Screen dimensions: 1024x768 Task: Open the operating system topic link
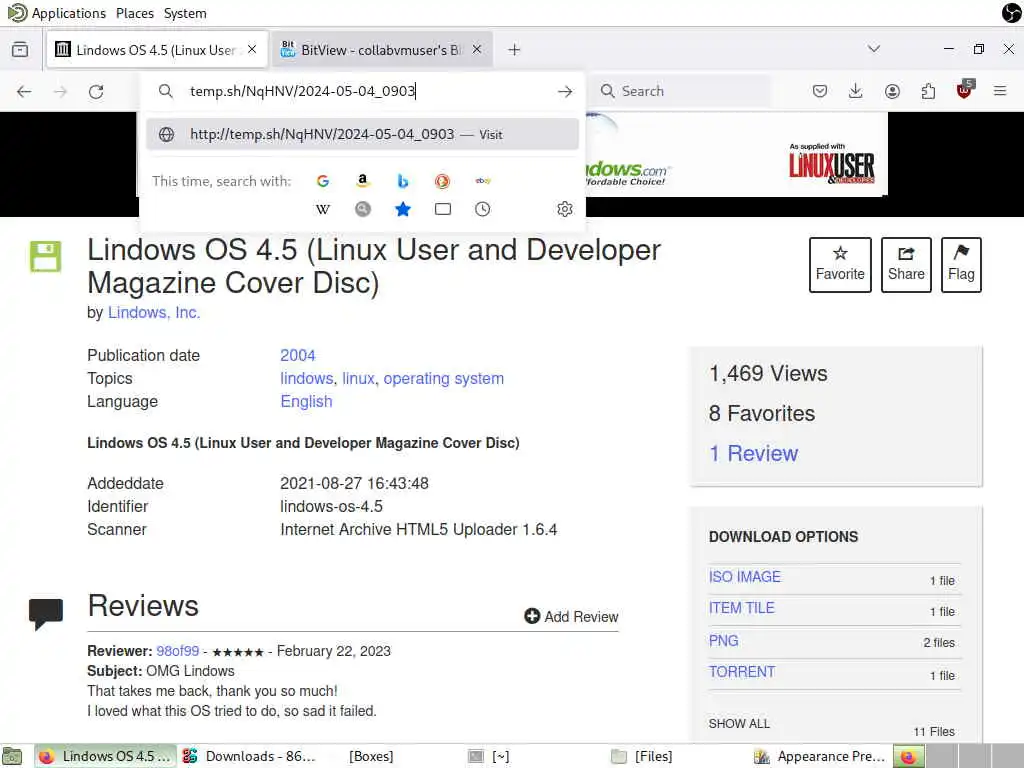pos(443,378)
